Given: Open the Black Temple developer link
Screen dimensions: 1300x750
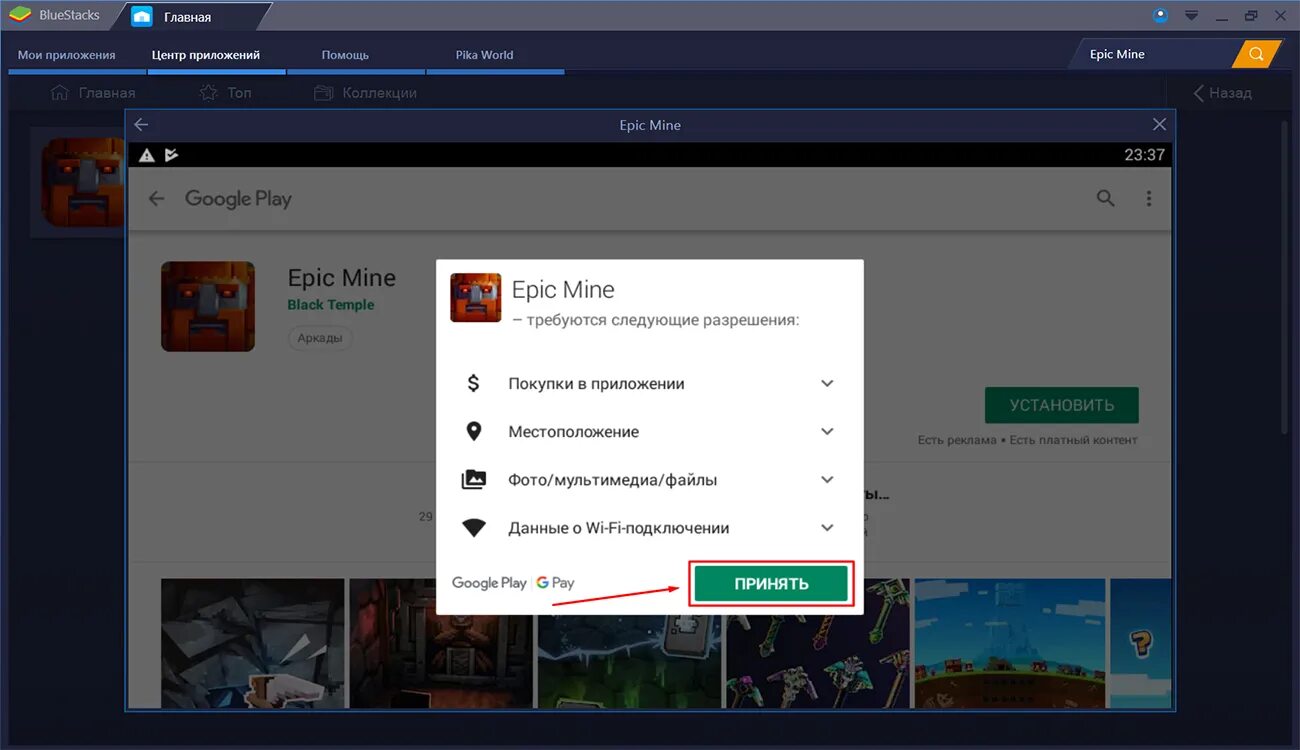Looking at the screenshot, I should (x=331, y=305).
